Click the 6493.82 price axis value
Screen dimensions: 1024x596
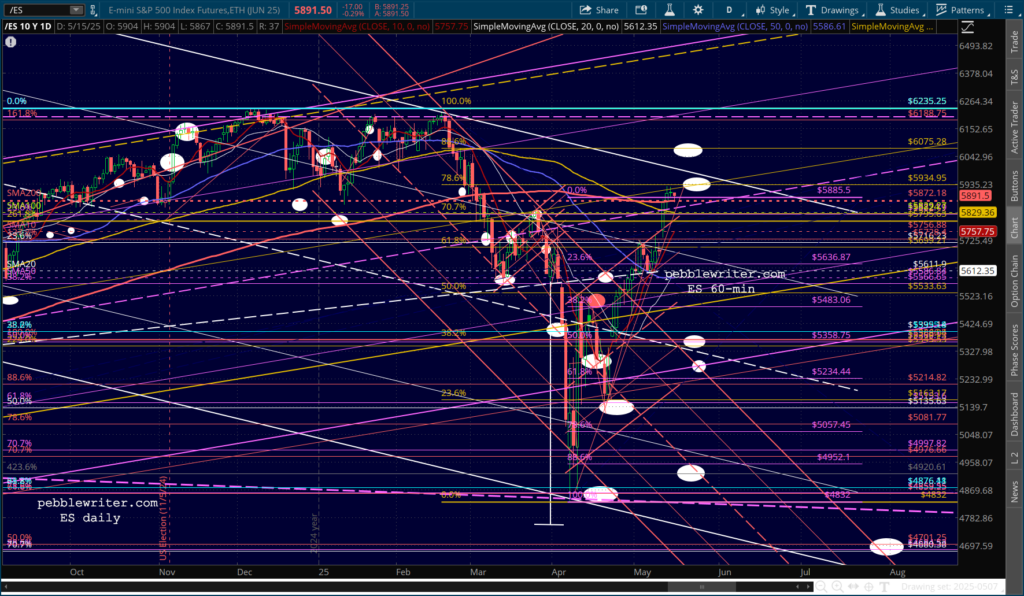click(x=976, y=46)
